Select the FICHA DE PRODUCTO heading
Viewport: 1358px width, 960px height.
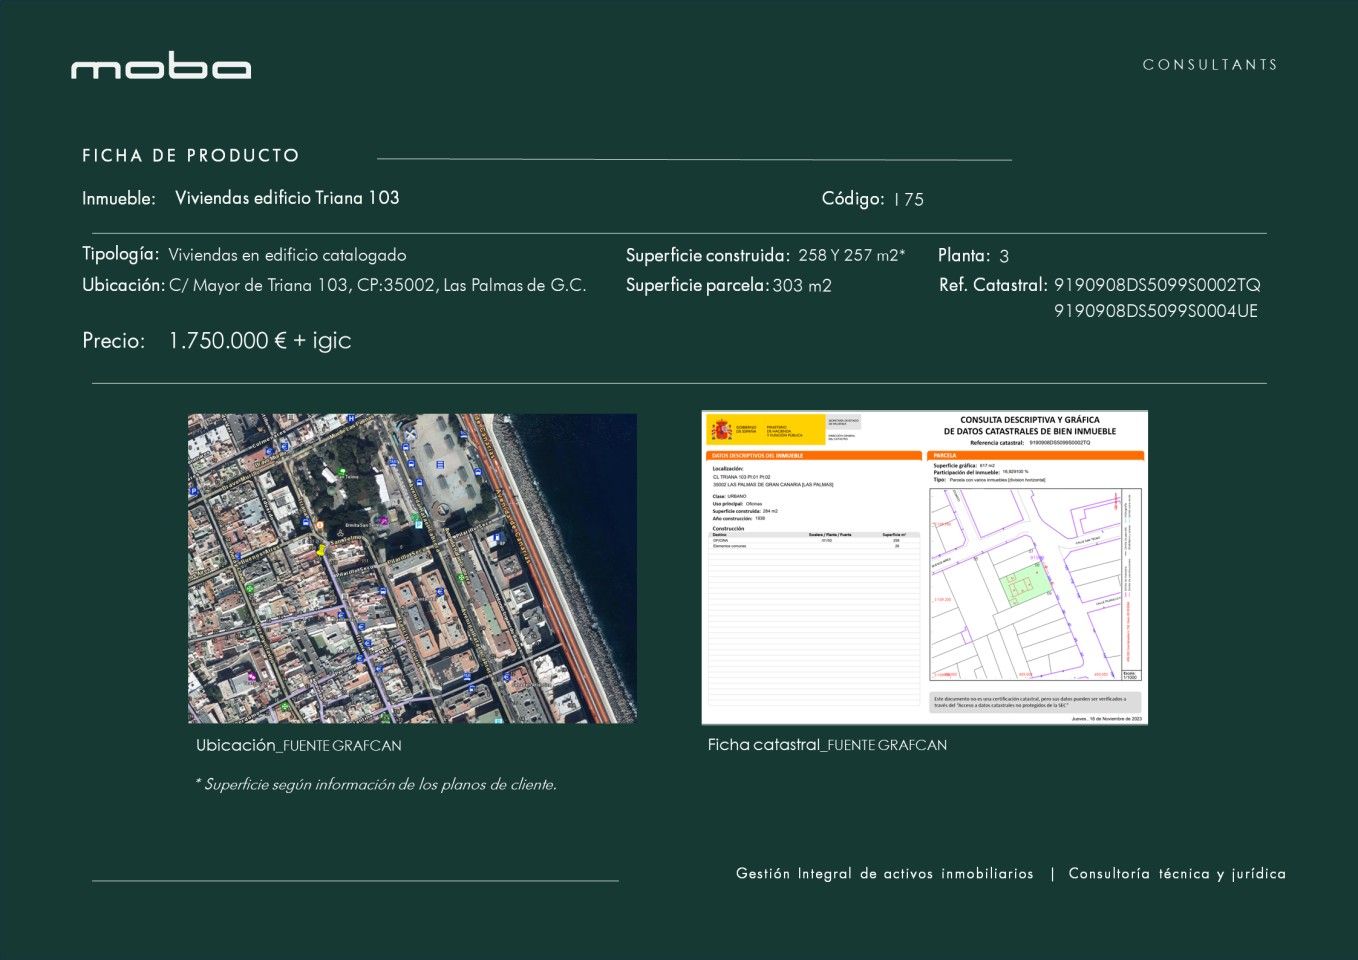[x=191, y=156]
